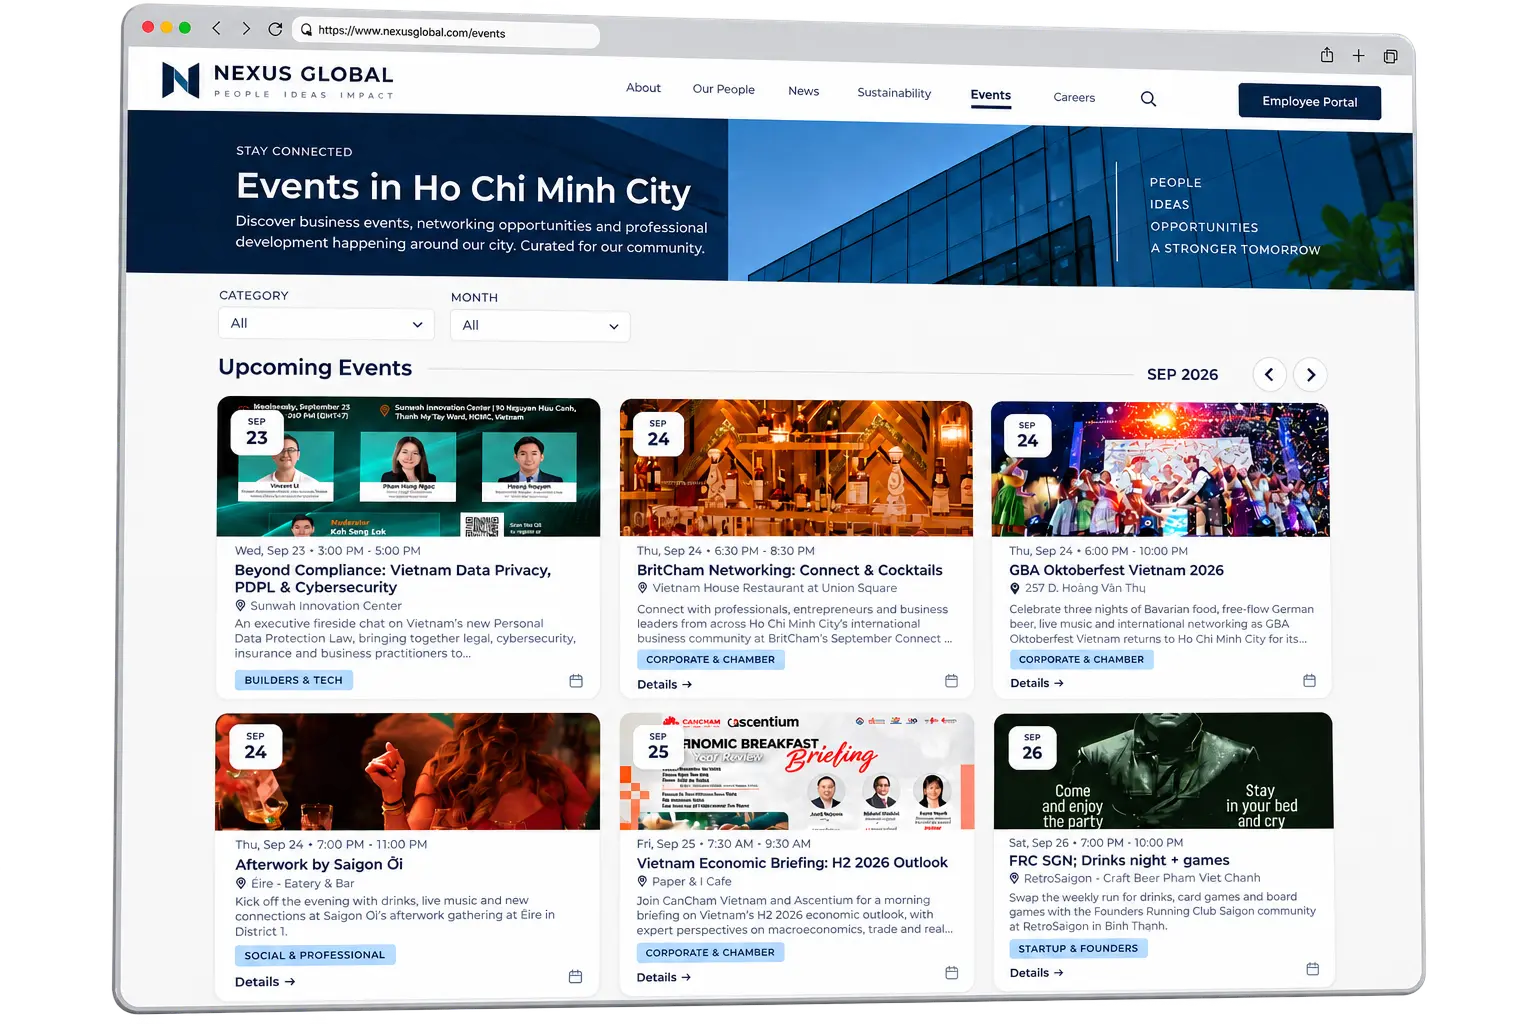Click Corporate & Chamber tag on Oktoberfest card
Screen dimensions: 1536x1024
click(1081, 660)
